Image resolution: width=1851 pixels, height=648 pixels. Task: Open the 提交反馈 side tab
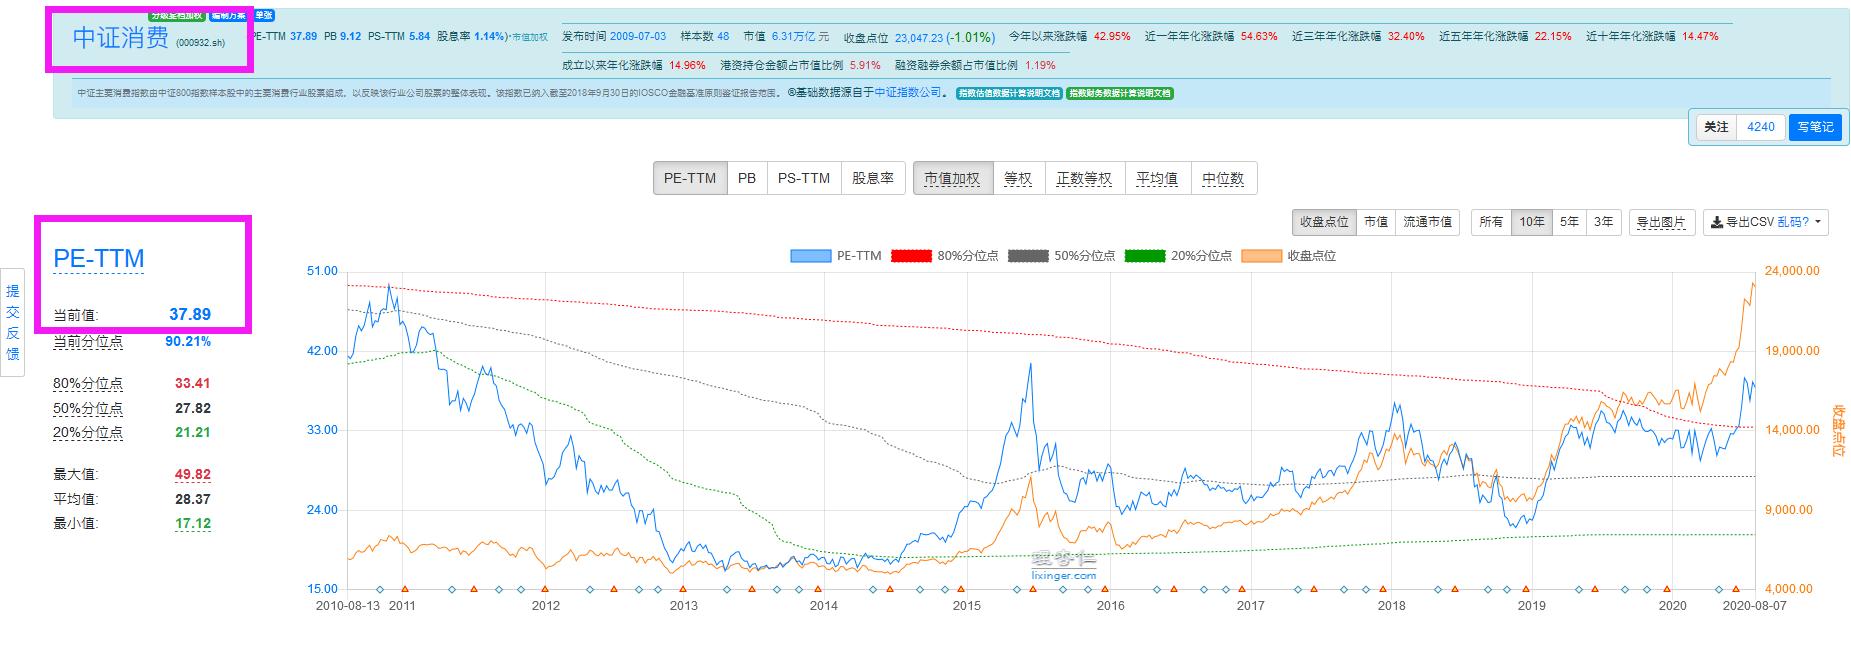pyautogui.click(x=12, y=322)
